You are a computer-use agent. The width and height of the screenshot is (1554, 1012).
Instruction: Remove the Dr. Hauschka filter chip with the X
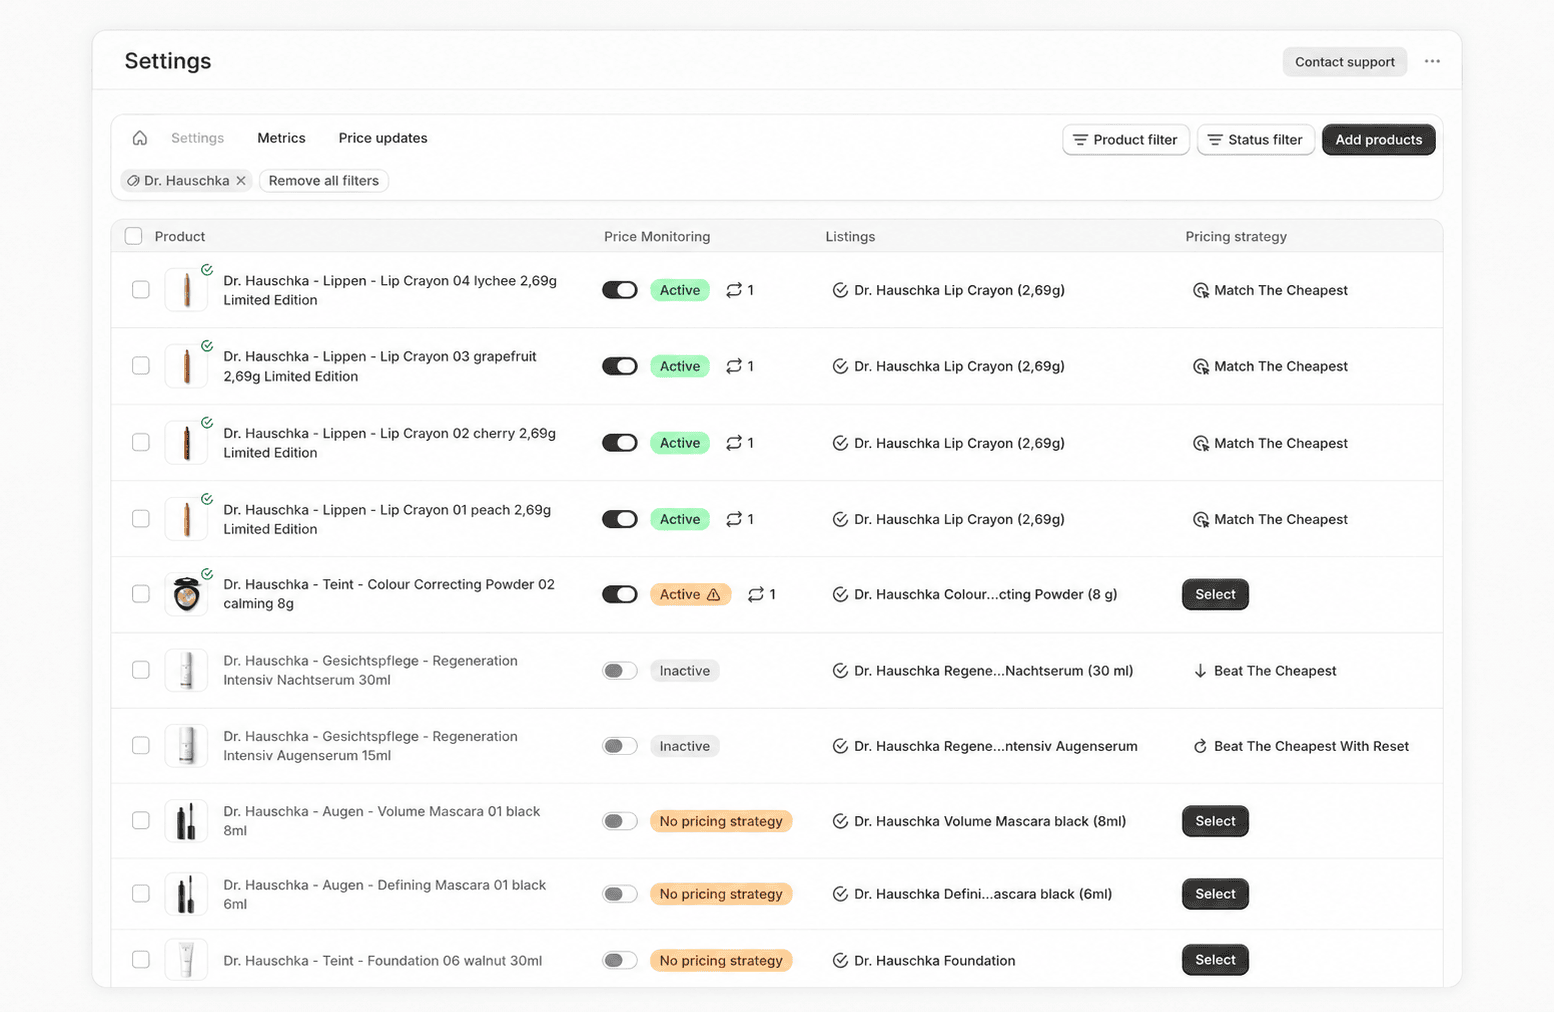[x=241, y=181]
